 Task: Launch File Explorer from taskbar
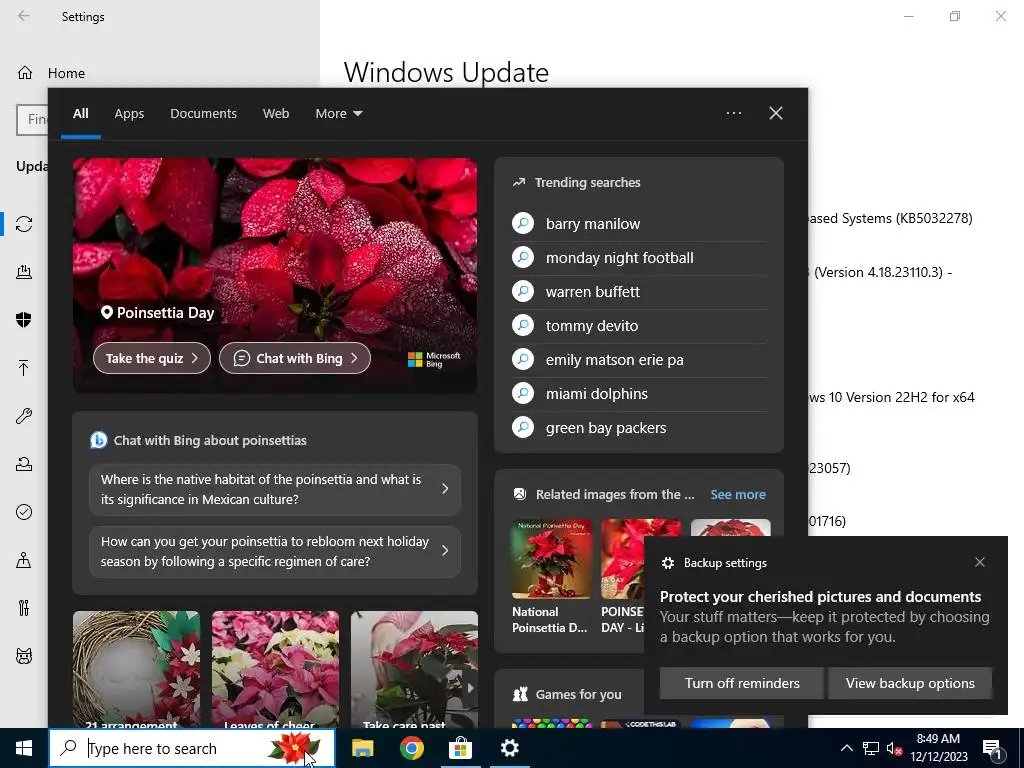pyautogui.click(x=362, y=748)
